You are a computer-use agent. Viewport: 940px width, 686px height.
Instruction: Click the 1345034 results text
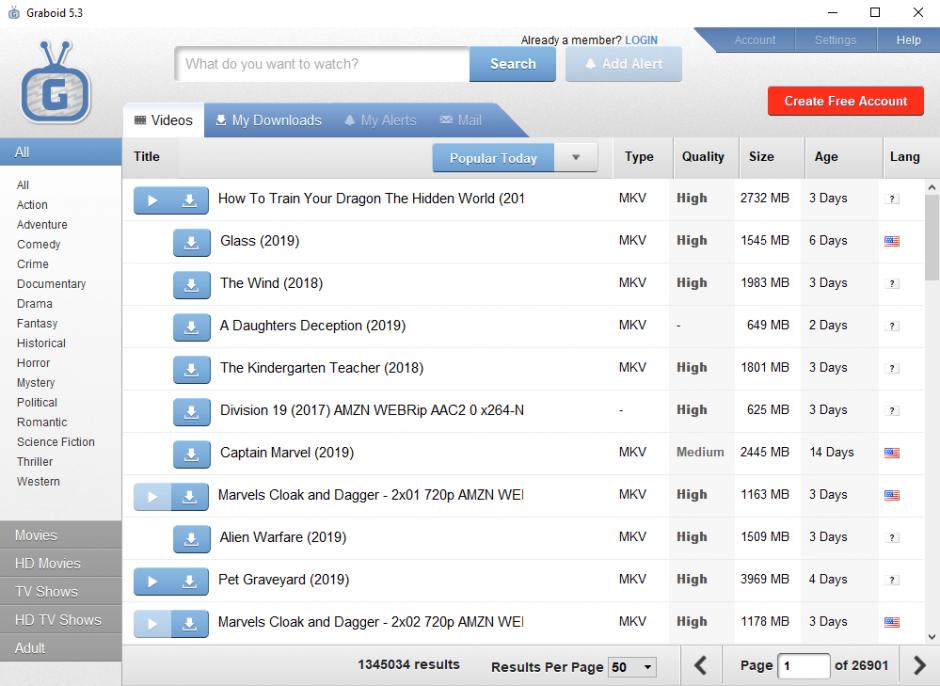tap(409, 664)
